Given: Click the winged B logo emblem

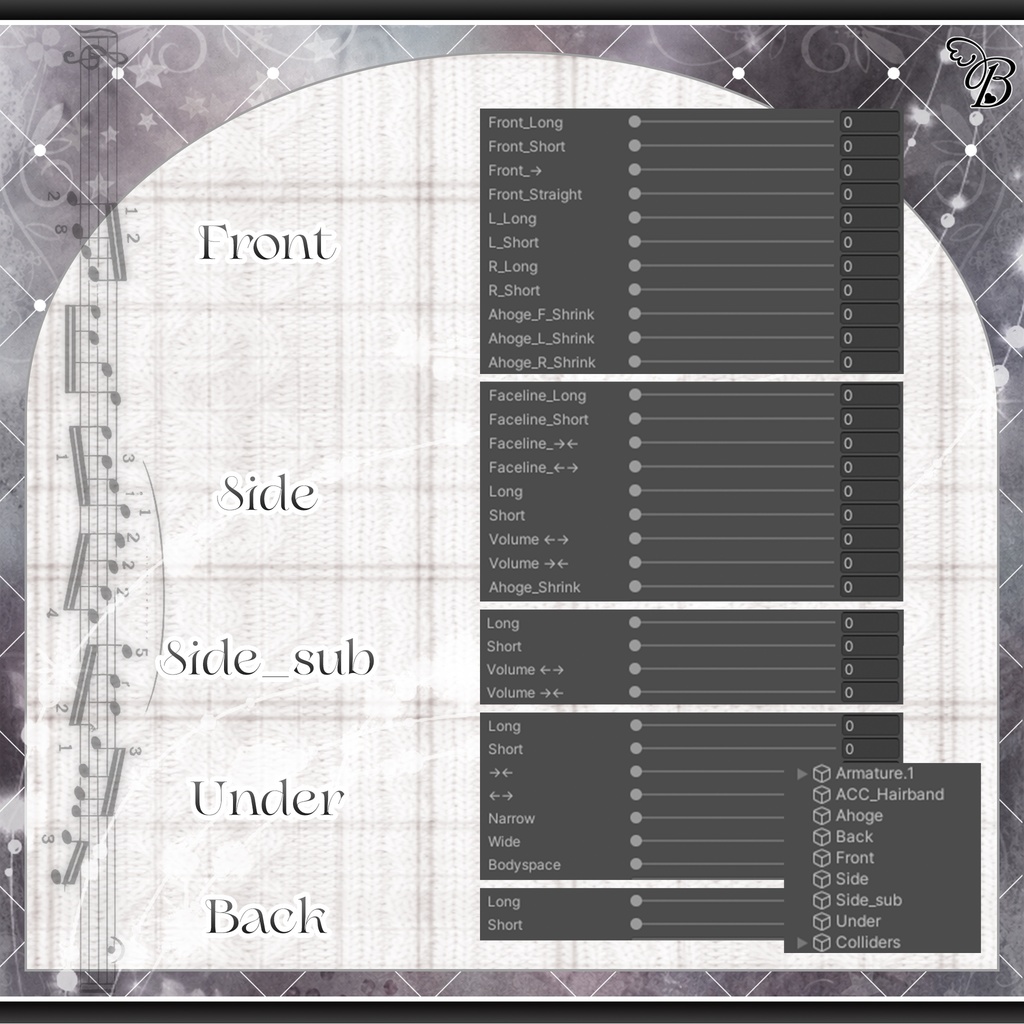Looking at the screenshot, I should (x=981, y=72).
